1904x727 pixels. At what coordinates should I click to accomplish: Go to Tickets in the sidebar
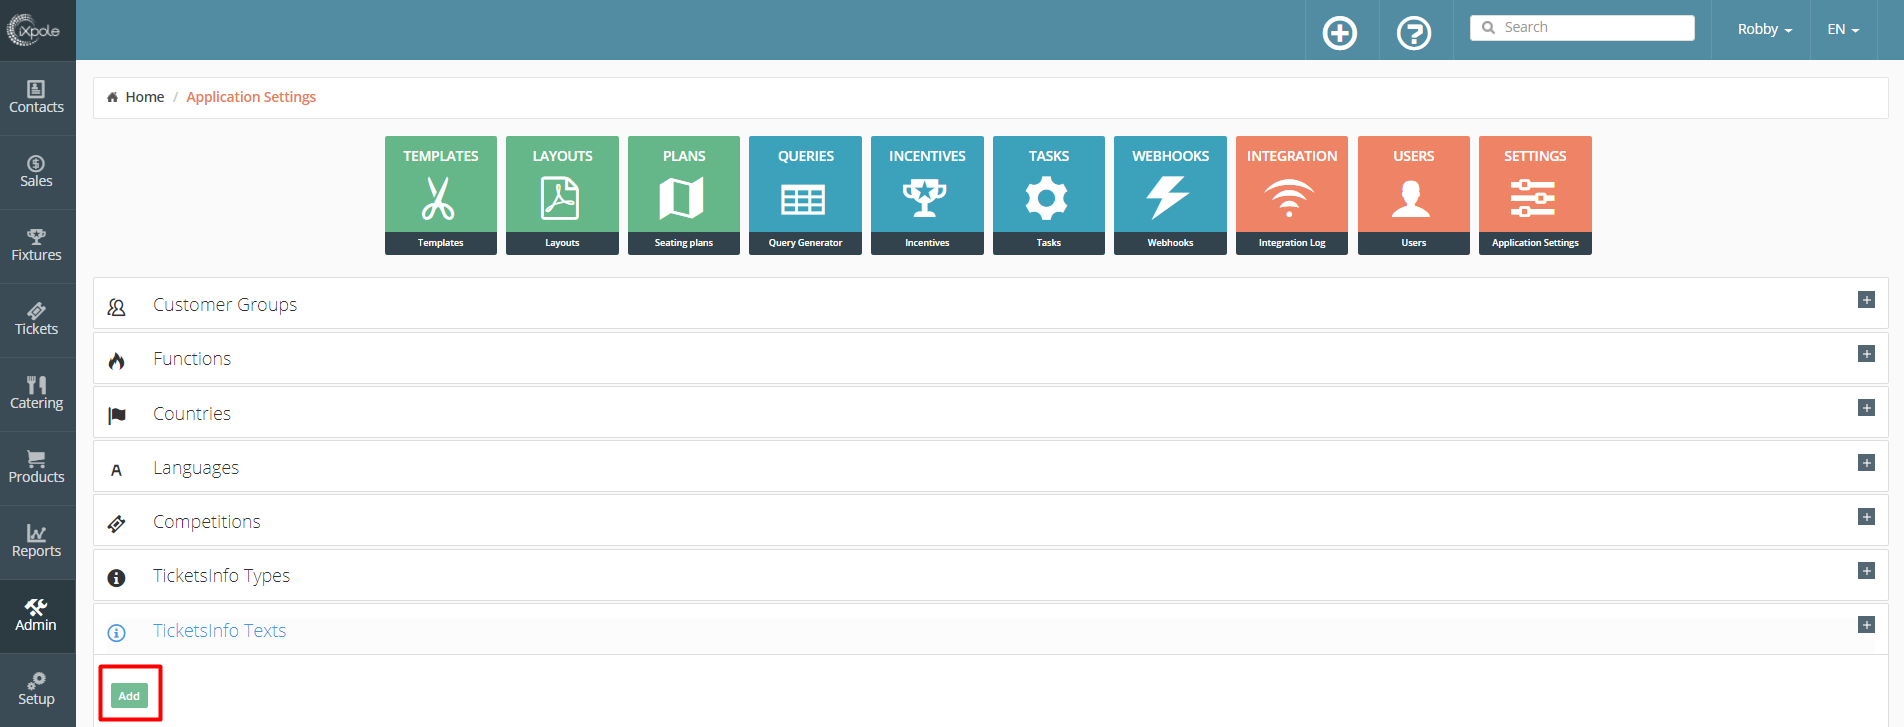coord(37,320)
